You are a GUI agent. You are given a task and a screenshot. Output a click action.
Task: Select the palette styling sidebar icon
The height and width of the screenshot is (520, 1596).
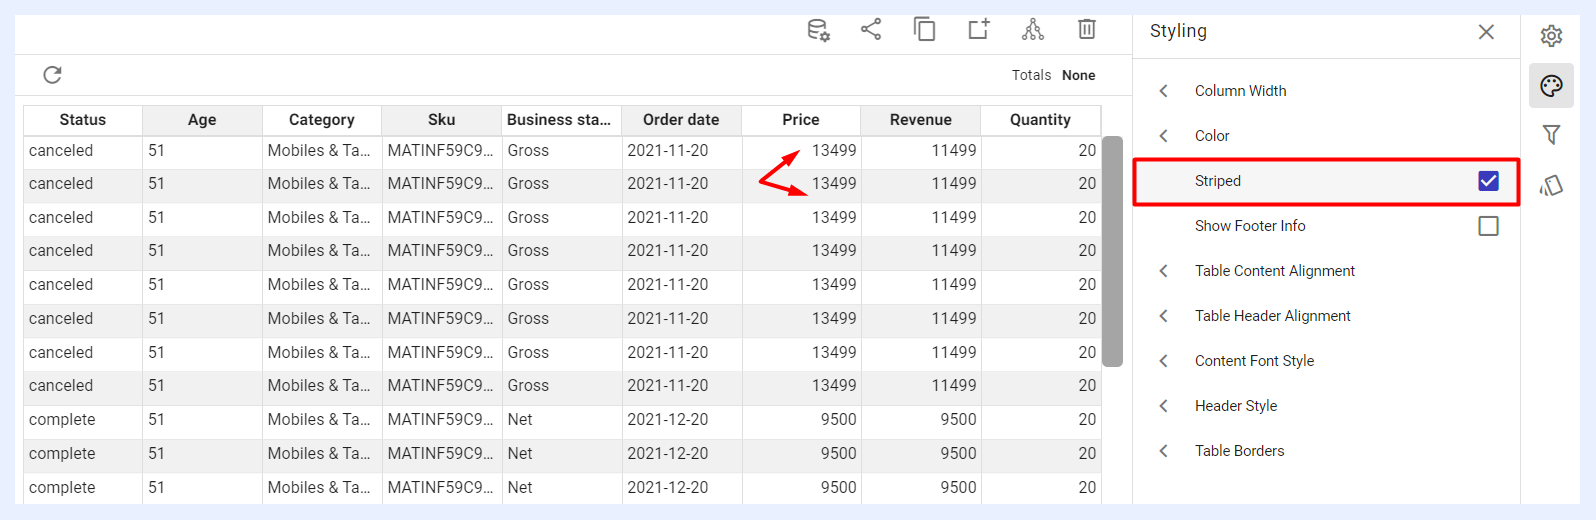point(1551,86)
